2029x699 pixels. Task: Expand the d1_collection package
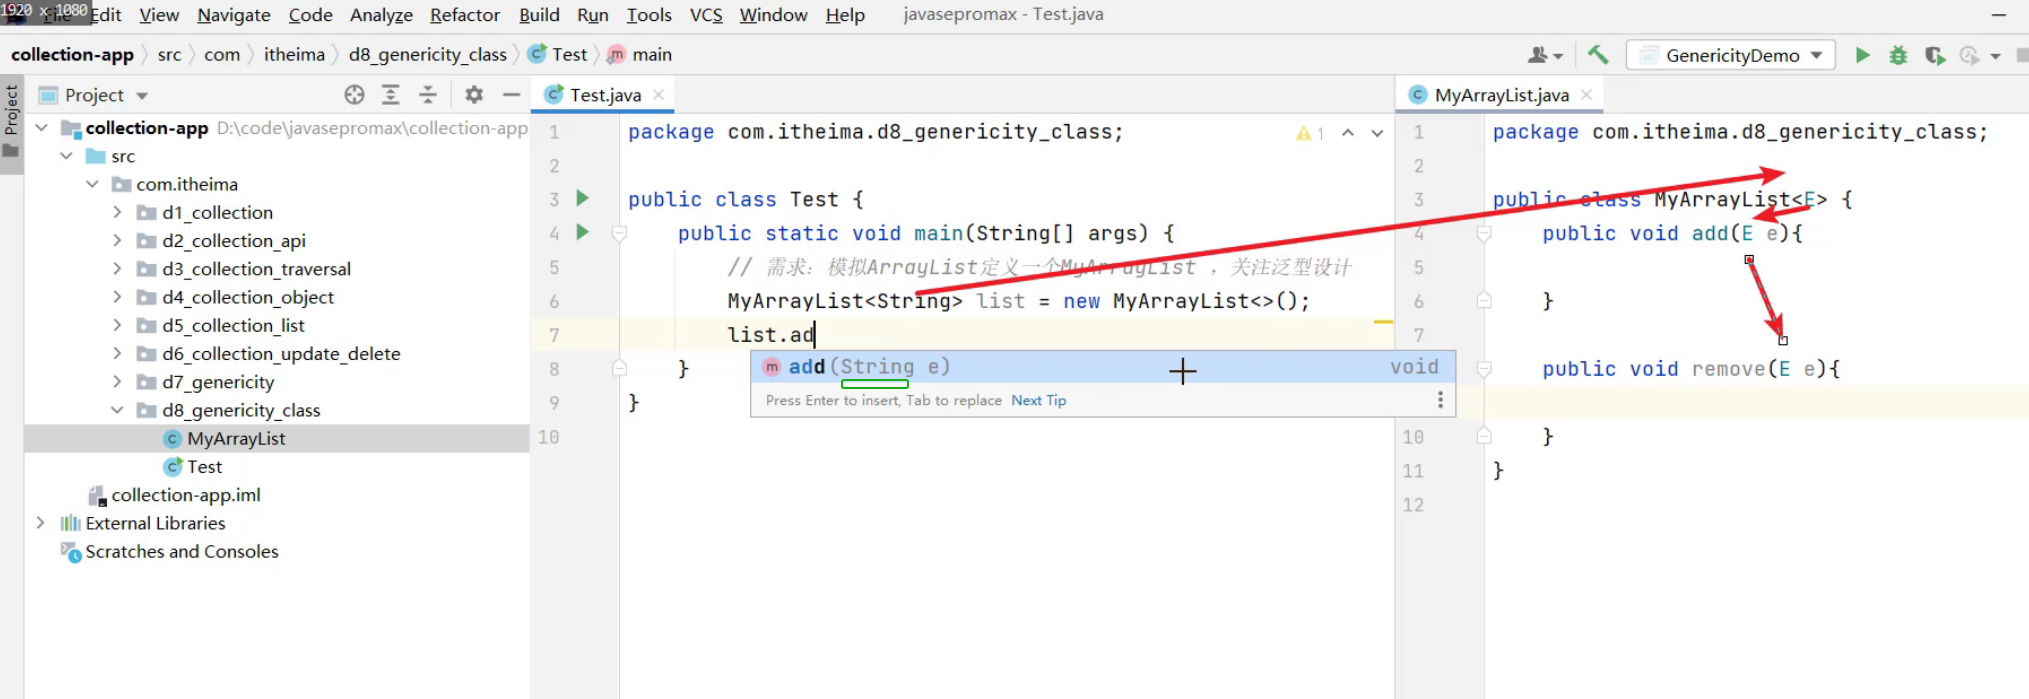click(117, 212)
